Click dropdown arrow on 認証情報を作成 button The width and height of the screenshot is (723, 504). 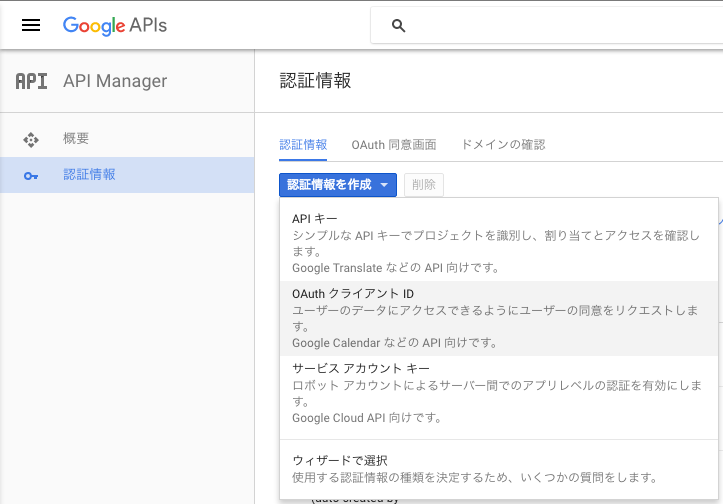(x=384, y=185)
